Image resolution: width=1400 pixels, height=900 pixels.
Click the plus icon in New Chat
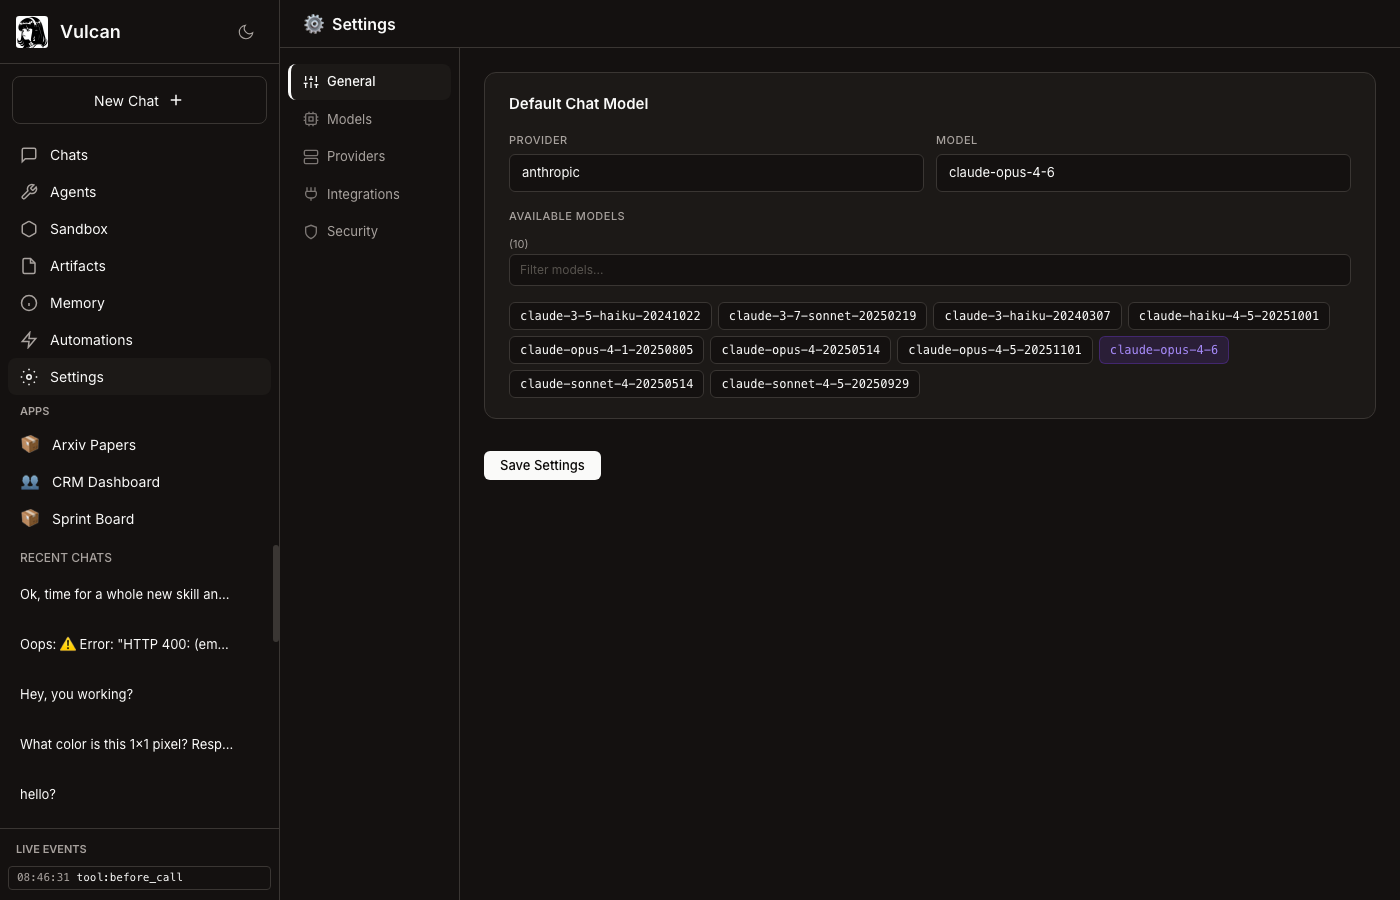click(176, 100)
